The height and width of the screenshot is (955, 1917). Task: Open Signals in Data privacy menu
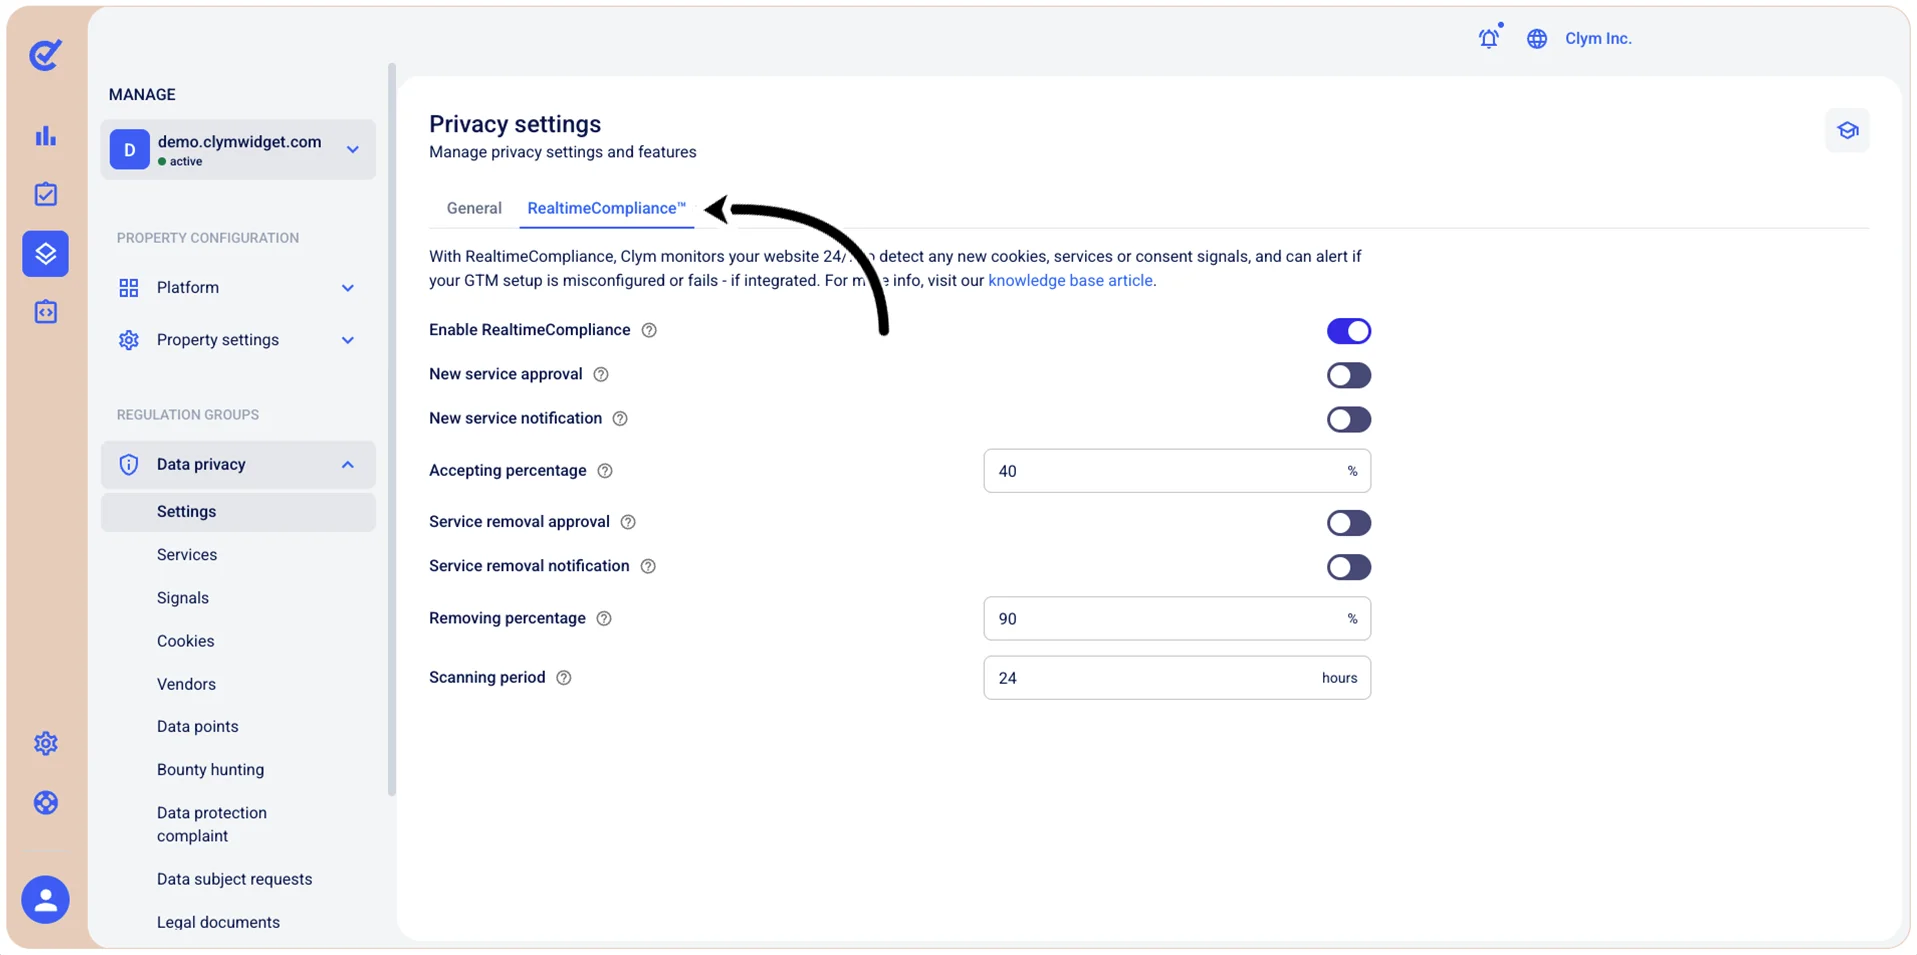(183, 598)
